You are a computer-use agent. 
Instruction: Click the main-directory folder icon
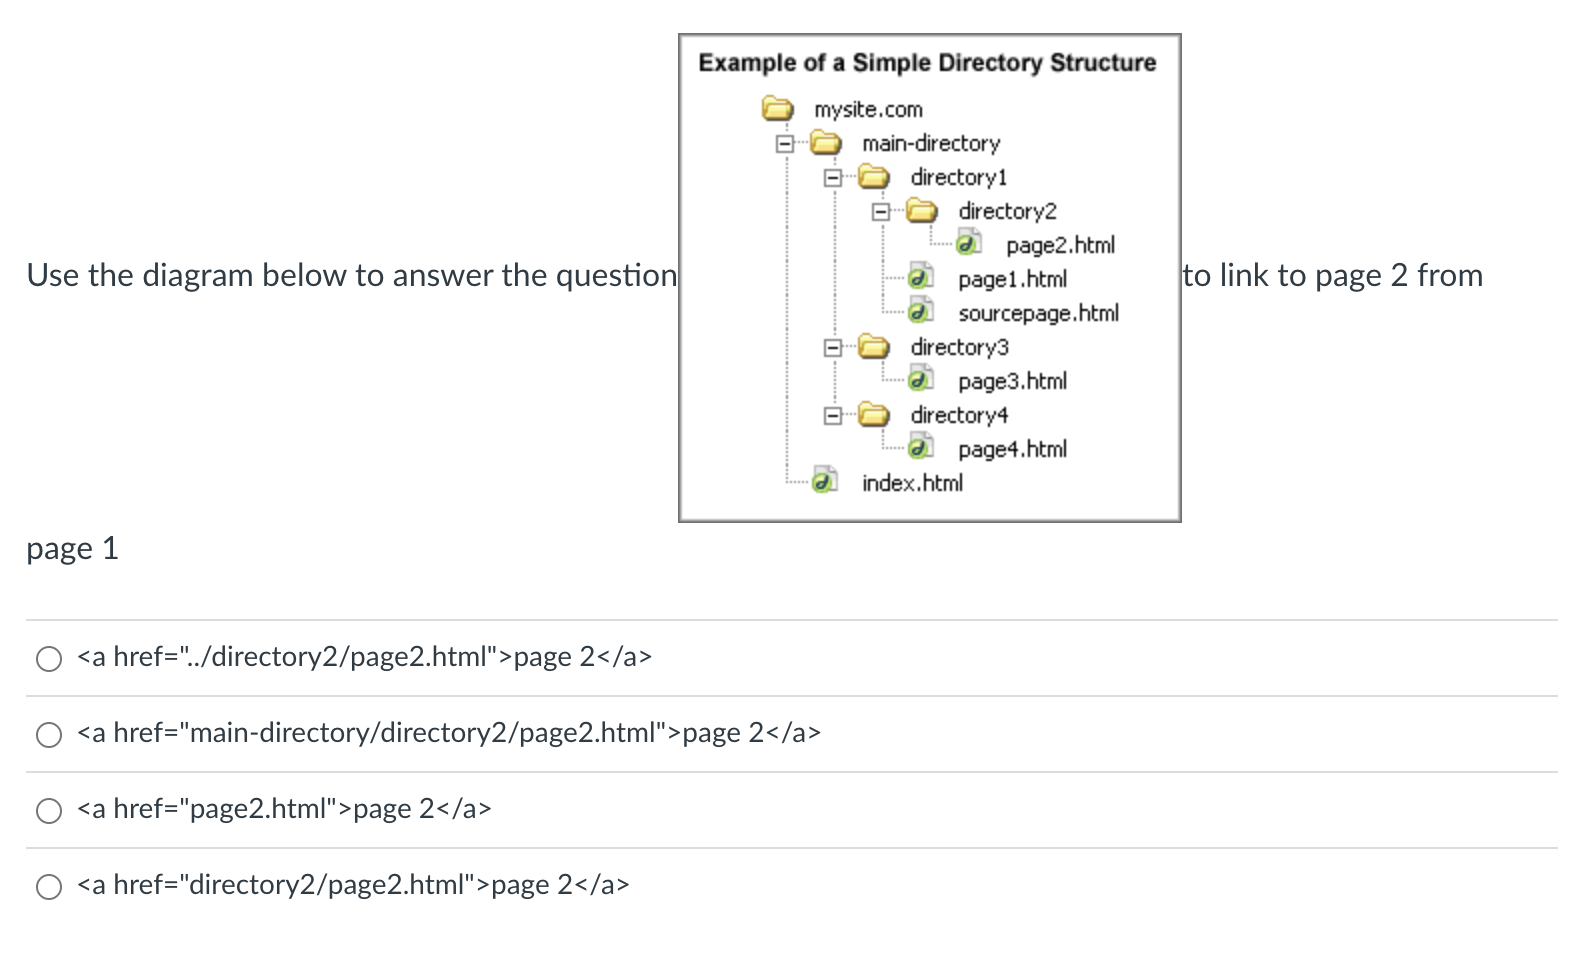tap(824, 143)
